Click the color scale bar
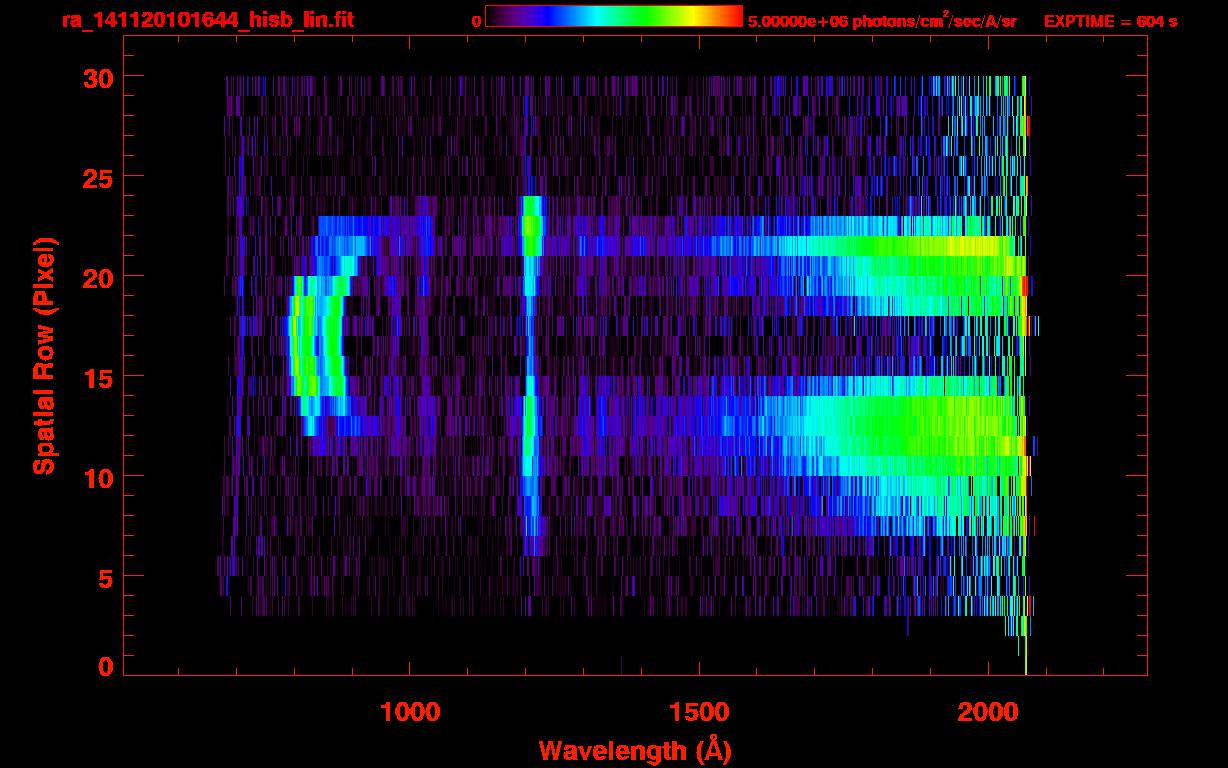Viewport: 1228px width, 768px height. click(614, 16)
